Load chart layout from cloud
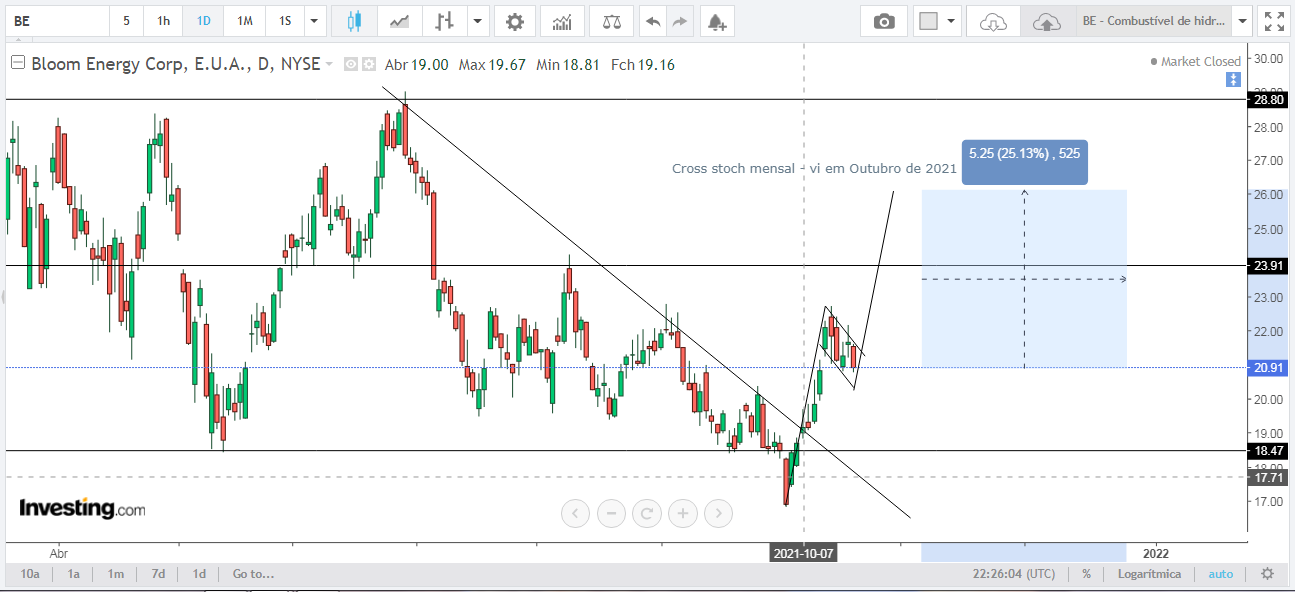The height and width of the screenshot is (592, 1295). (993, 21)
